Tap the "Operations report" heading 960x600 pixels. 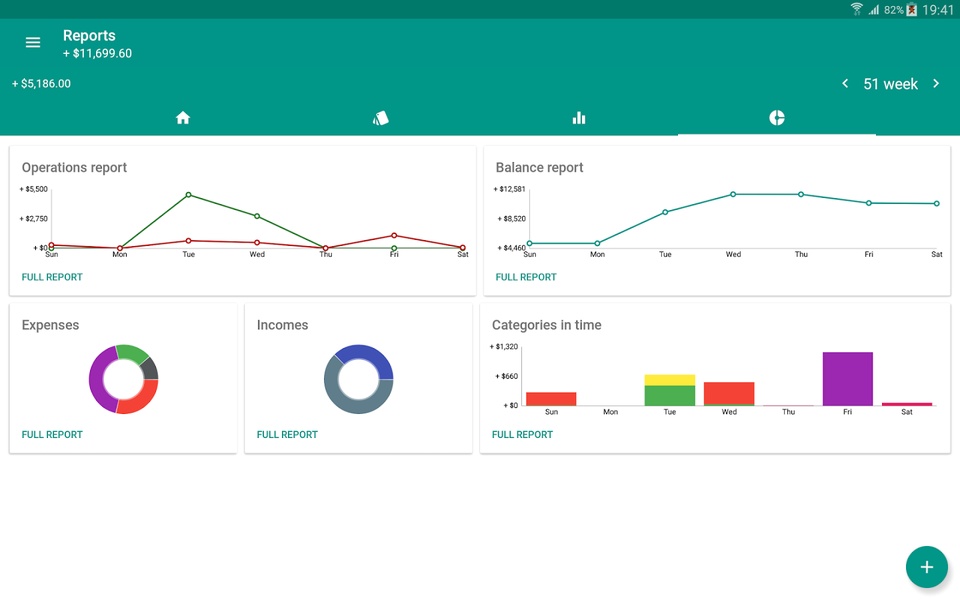pos(74,167)
